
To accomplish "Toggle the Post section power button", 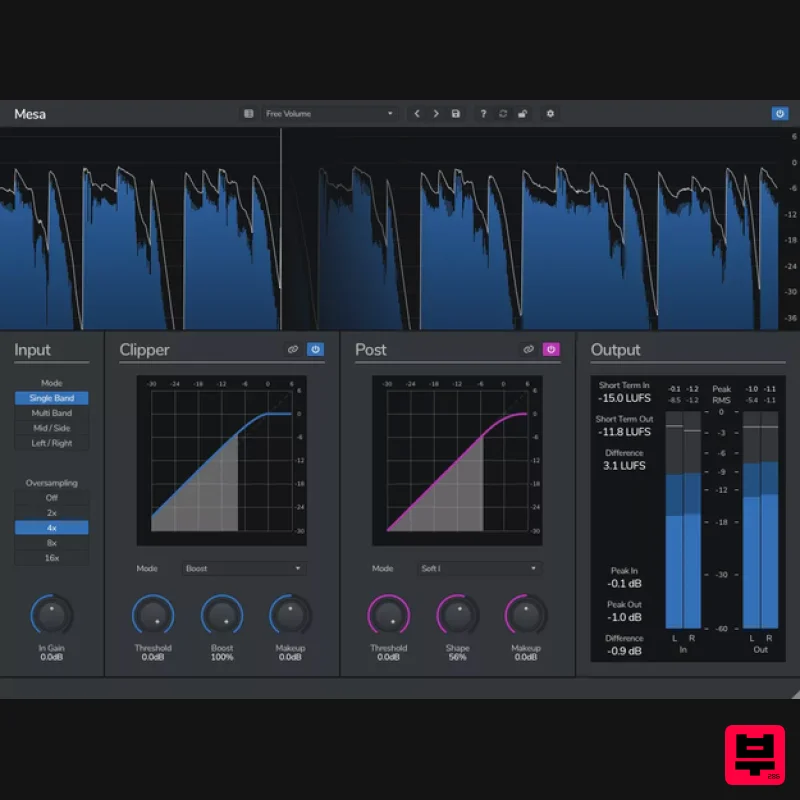I will tap(551, 350).
